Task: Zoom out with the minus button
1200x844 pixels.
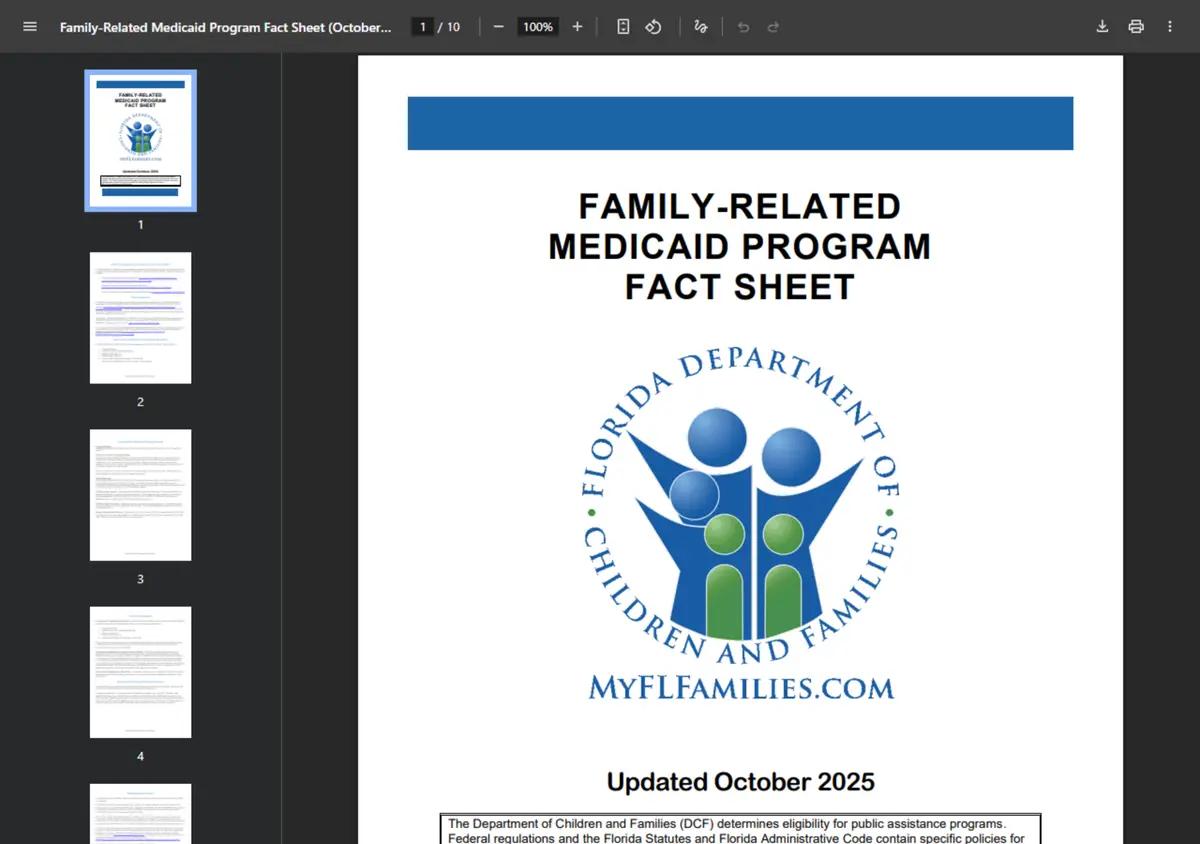Action: pos(499,27)
